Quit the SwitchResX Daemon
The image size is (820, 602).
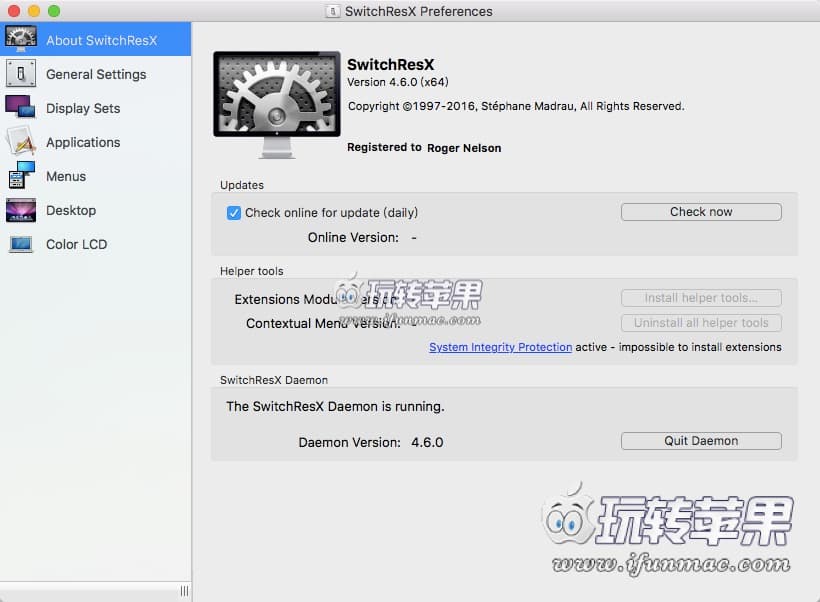point(701,441)
